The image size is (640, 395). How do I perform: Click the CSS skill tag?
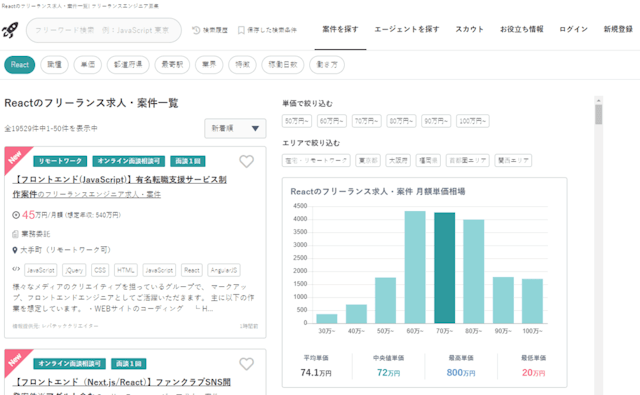coord(100,270)
